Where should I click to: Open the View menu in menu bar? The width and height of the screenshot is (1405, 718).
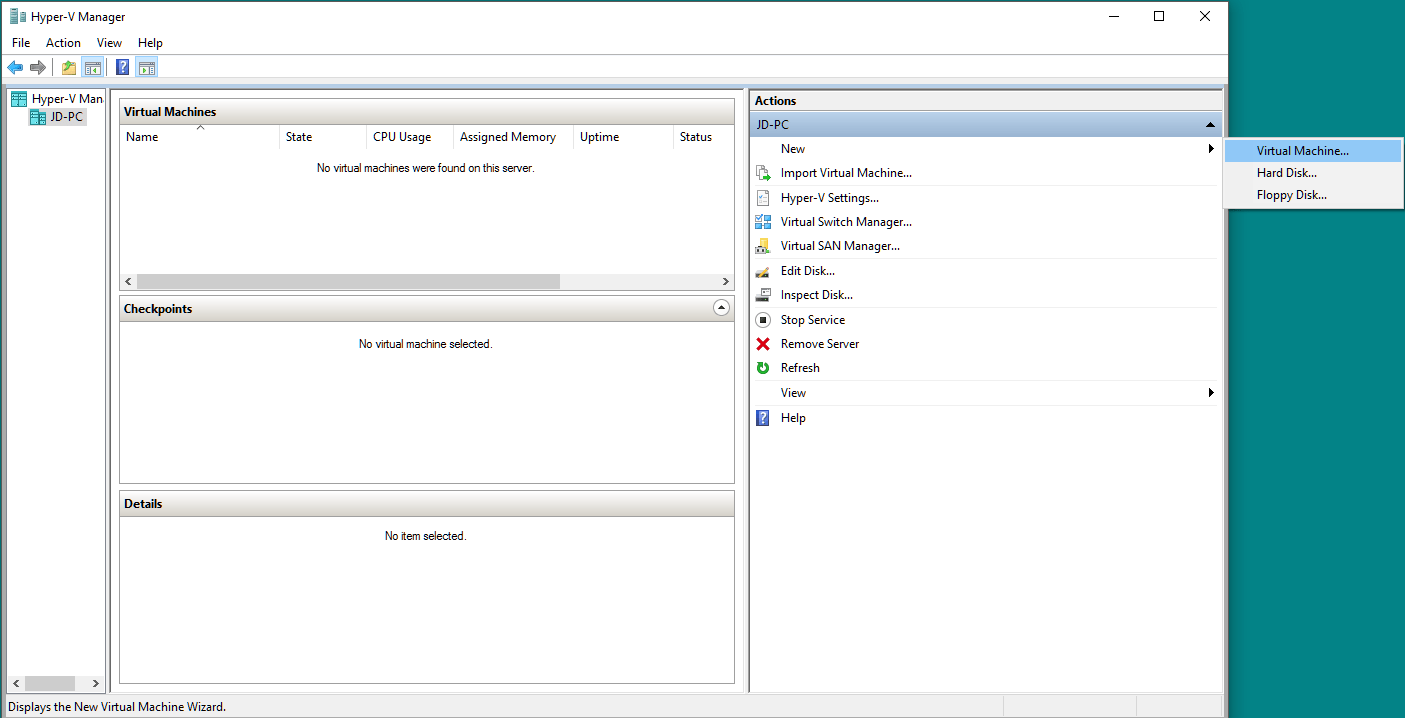point(109,43)
